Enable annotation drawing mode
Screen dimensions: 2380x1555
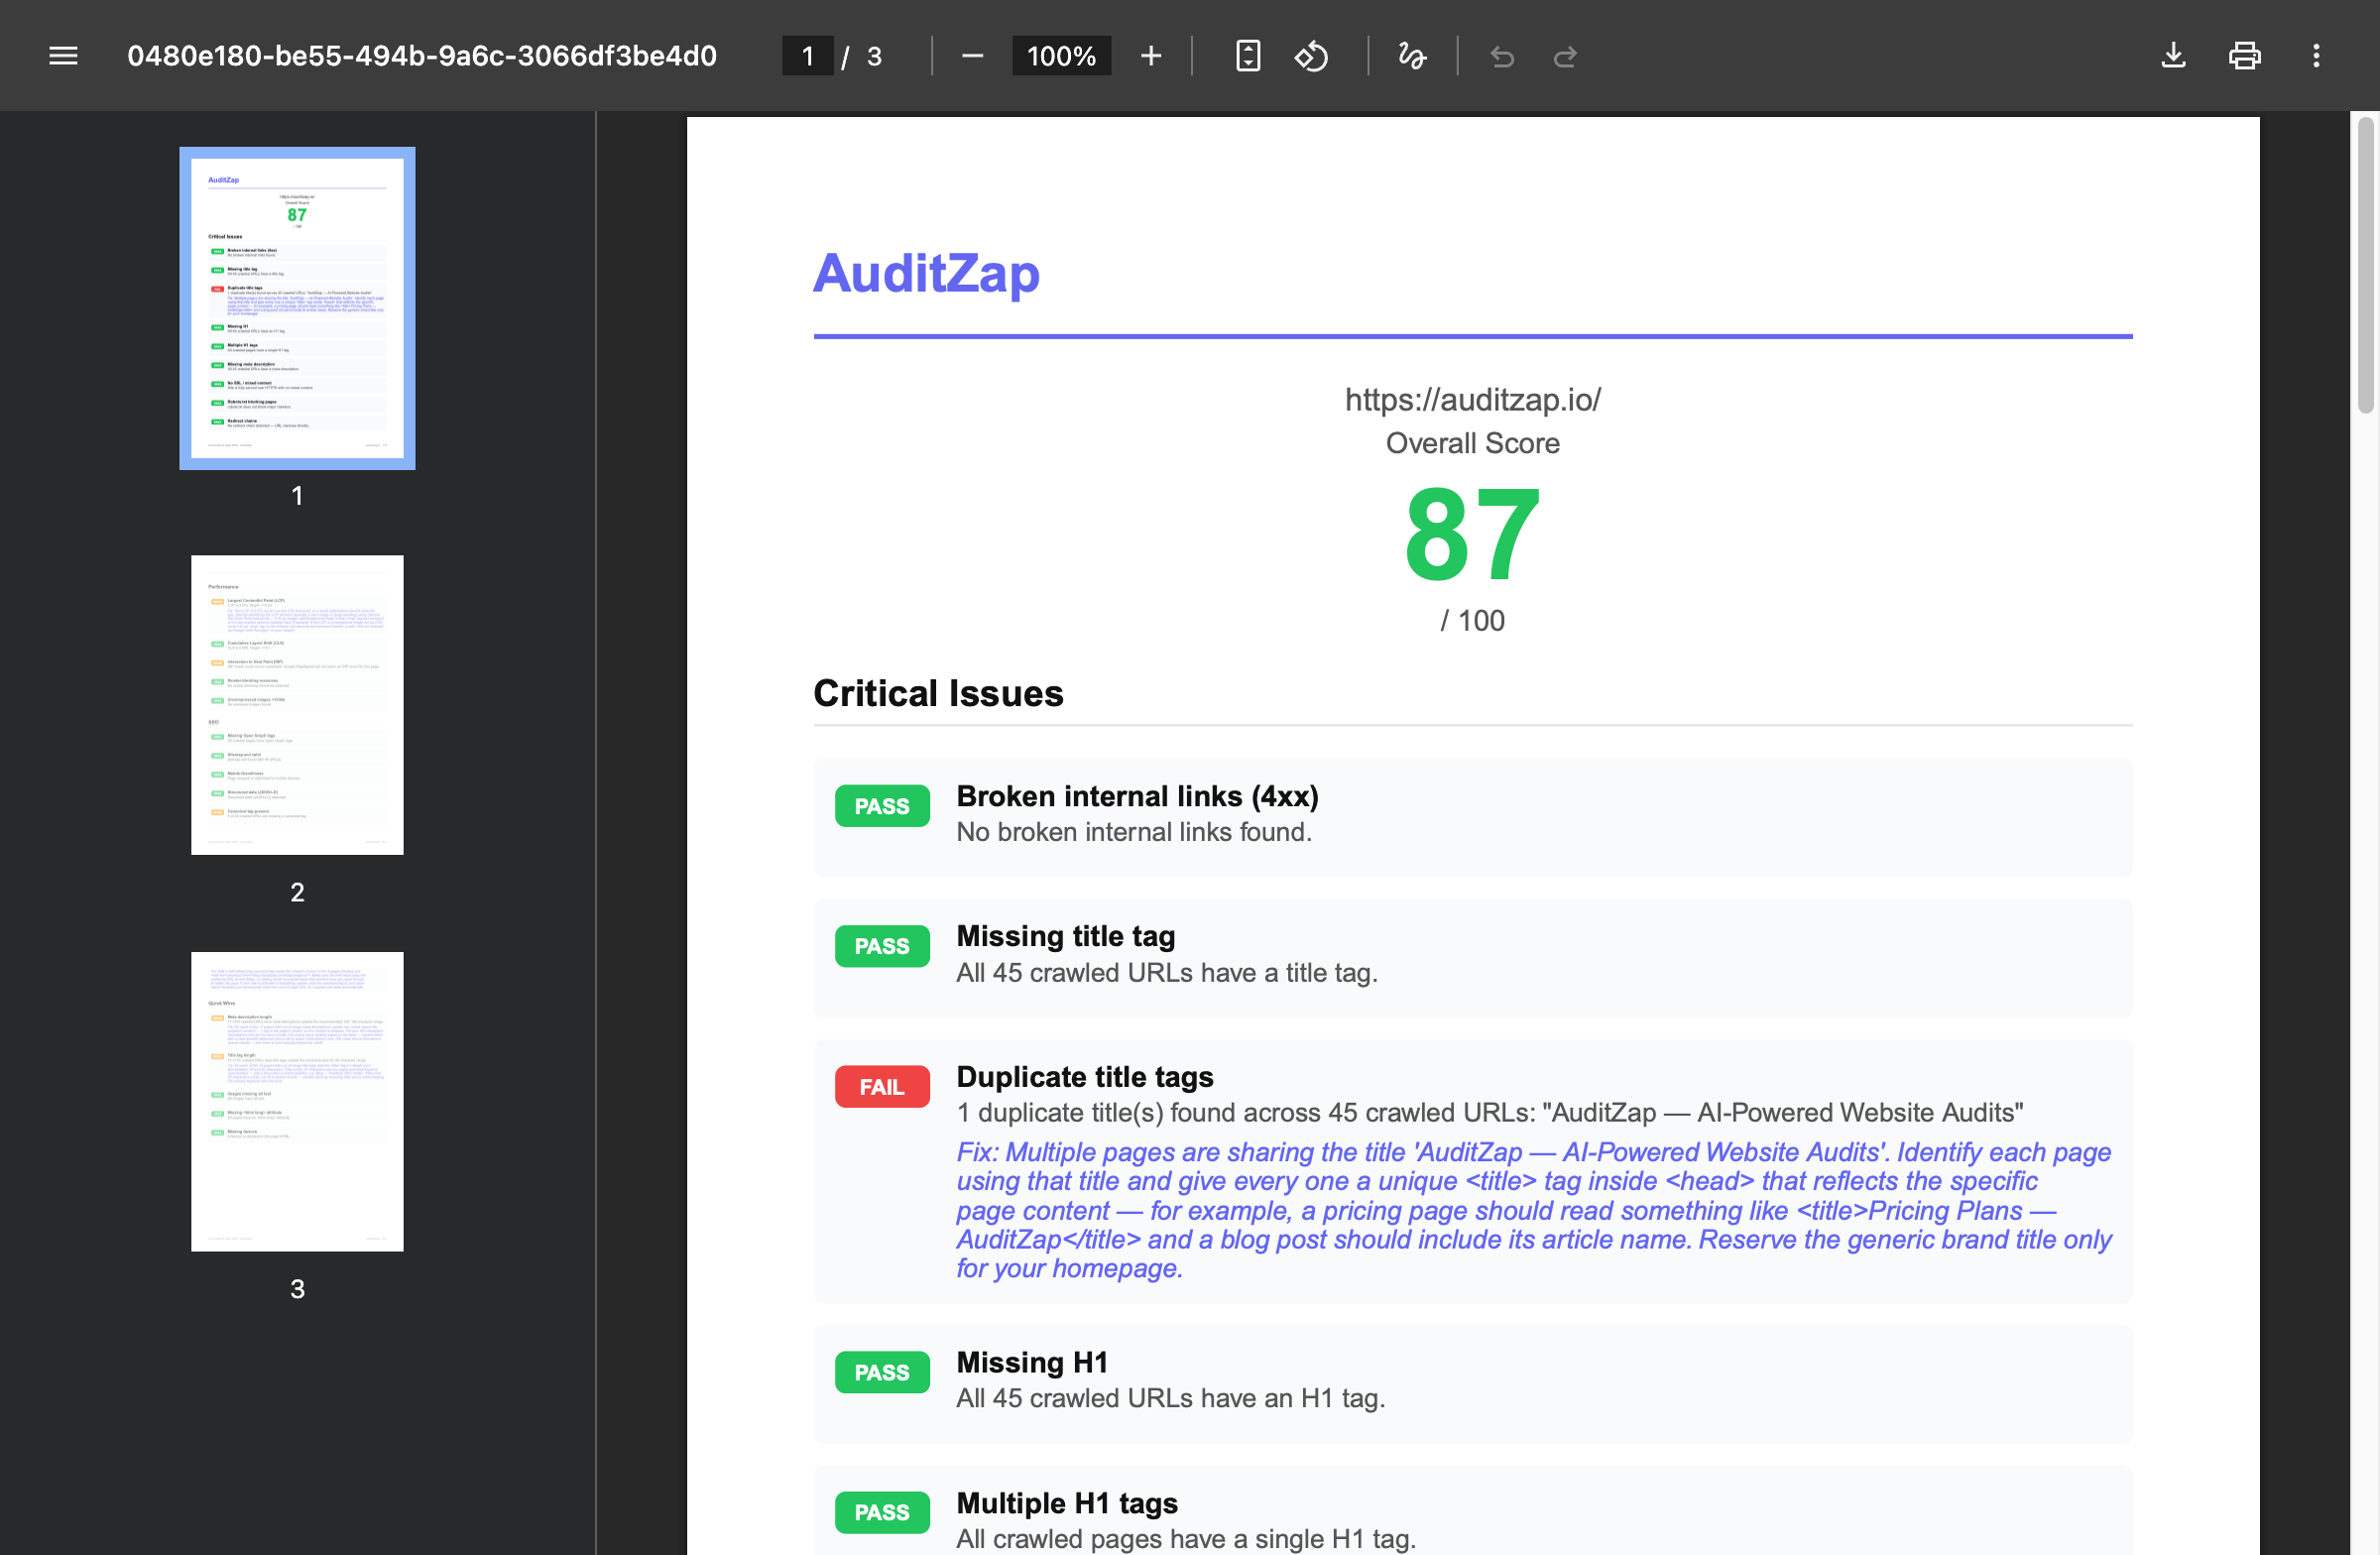click(x=1411, y=57)
